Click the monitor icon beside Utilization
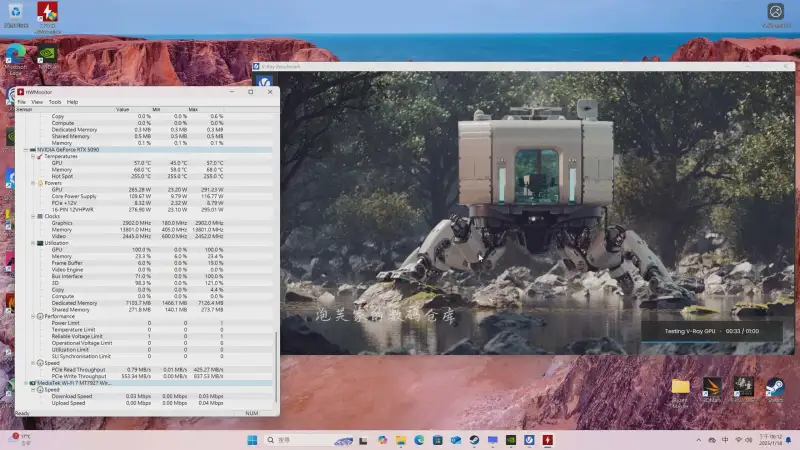 [40, 243]
